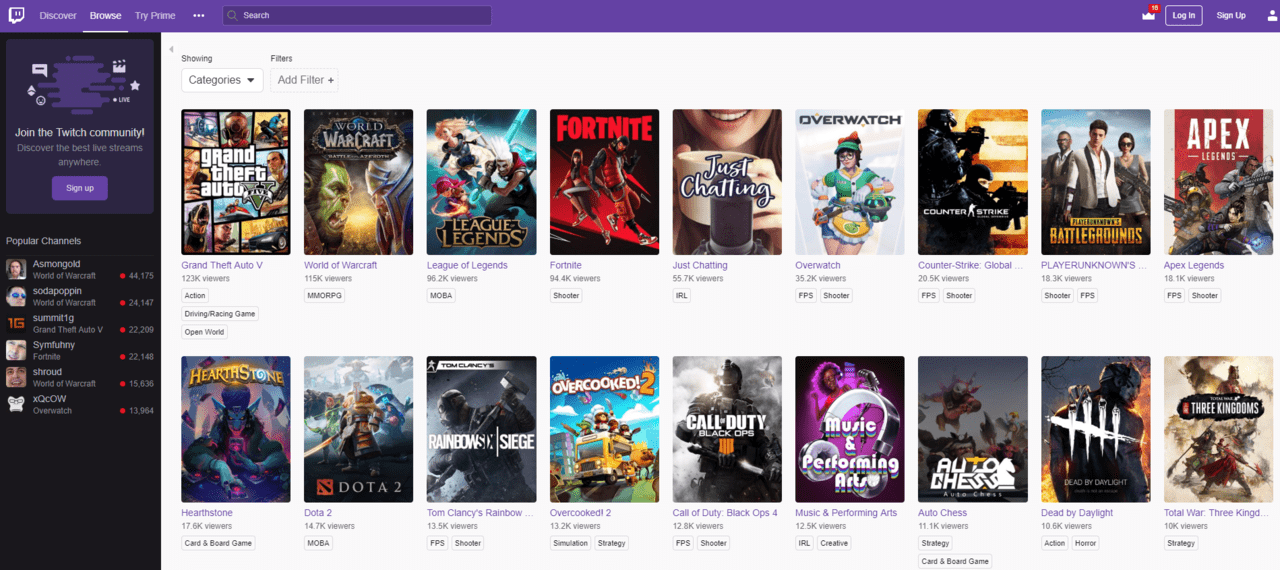1280x570 pixels.
Task: Open the Counter-Strike cover art
Action: (973, 182)
